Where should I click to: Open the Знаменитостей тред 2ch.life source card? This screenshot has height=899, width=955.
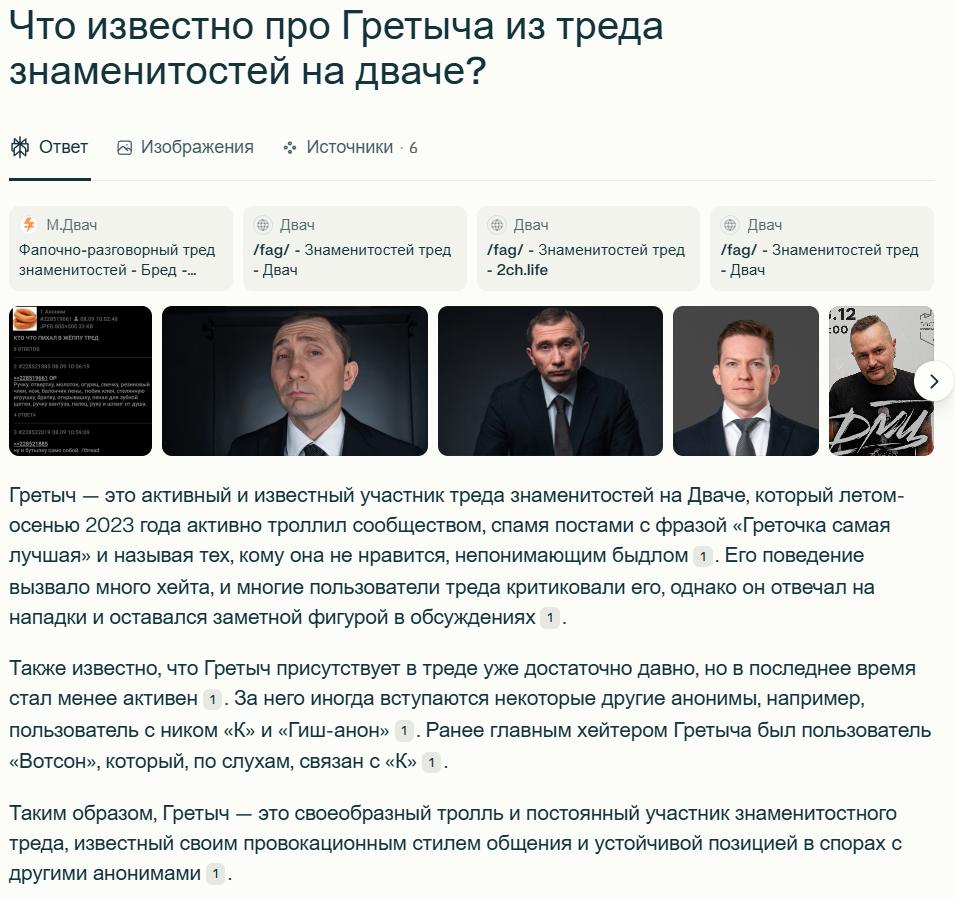pos(588,249)
